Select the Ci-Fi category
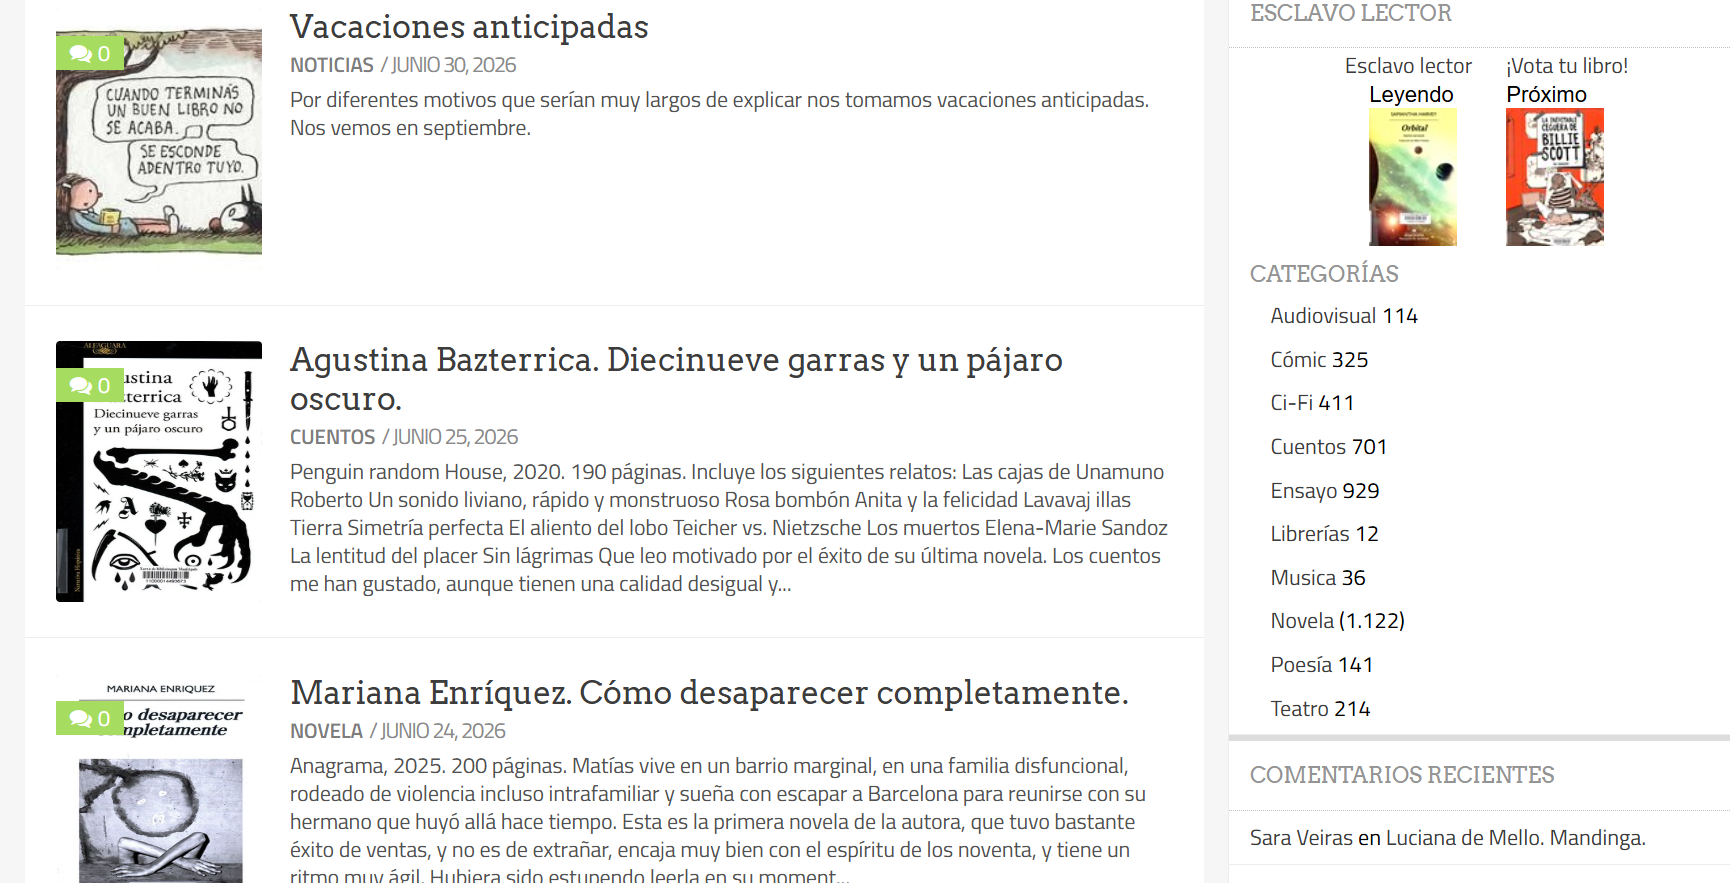This screenshot has height=883, width=1730. pyautogui.click(x=1292, y=403)
